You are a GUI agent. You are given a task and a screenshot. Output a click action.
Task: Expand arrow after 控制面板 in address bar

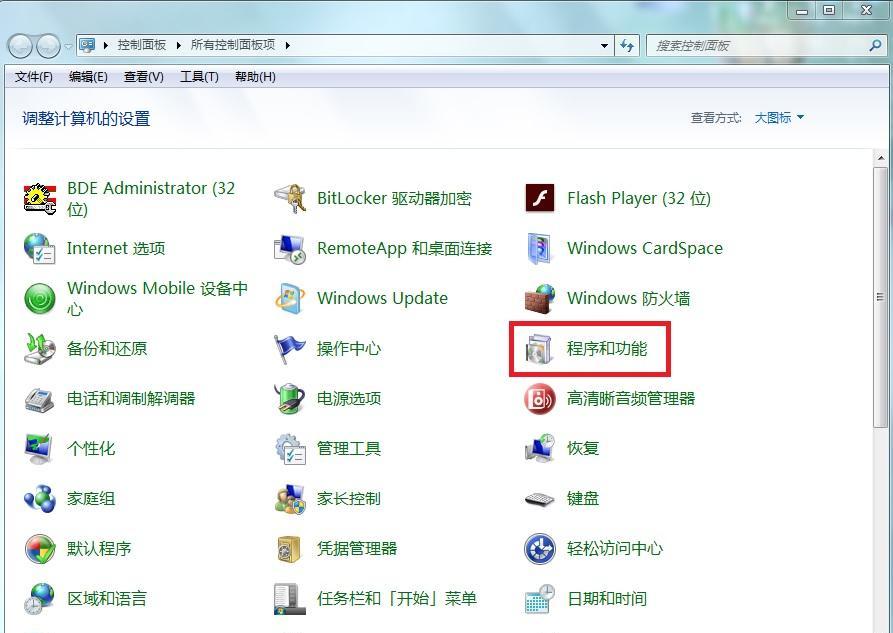[x=178, y=45]
